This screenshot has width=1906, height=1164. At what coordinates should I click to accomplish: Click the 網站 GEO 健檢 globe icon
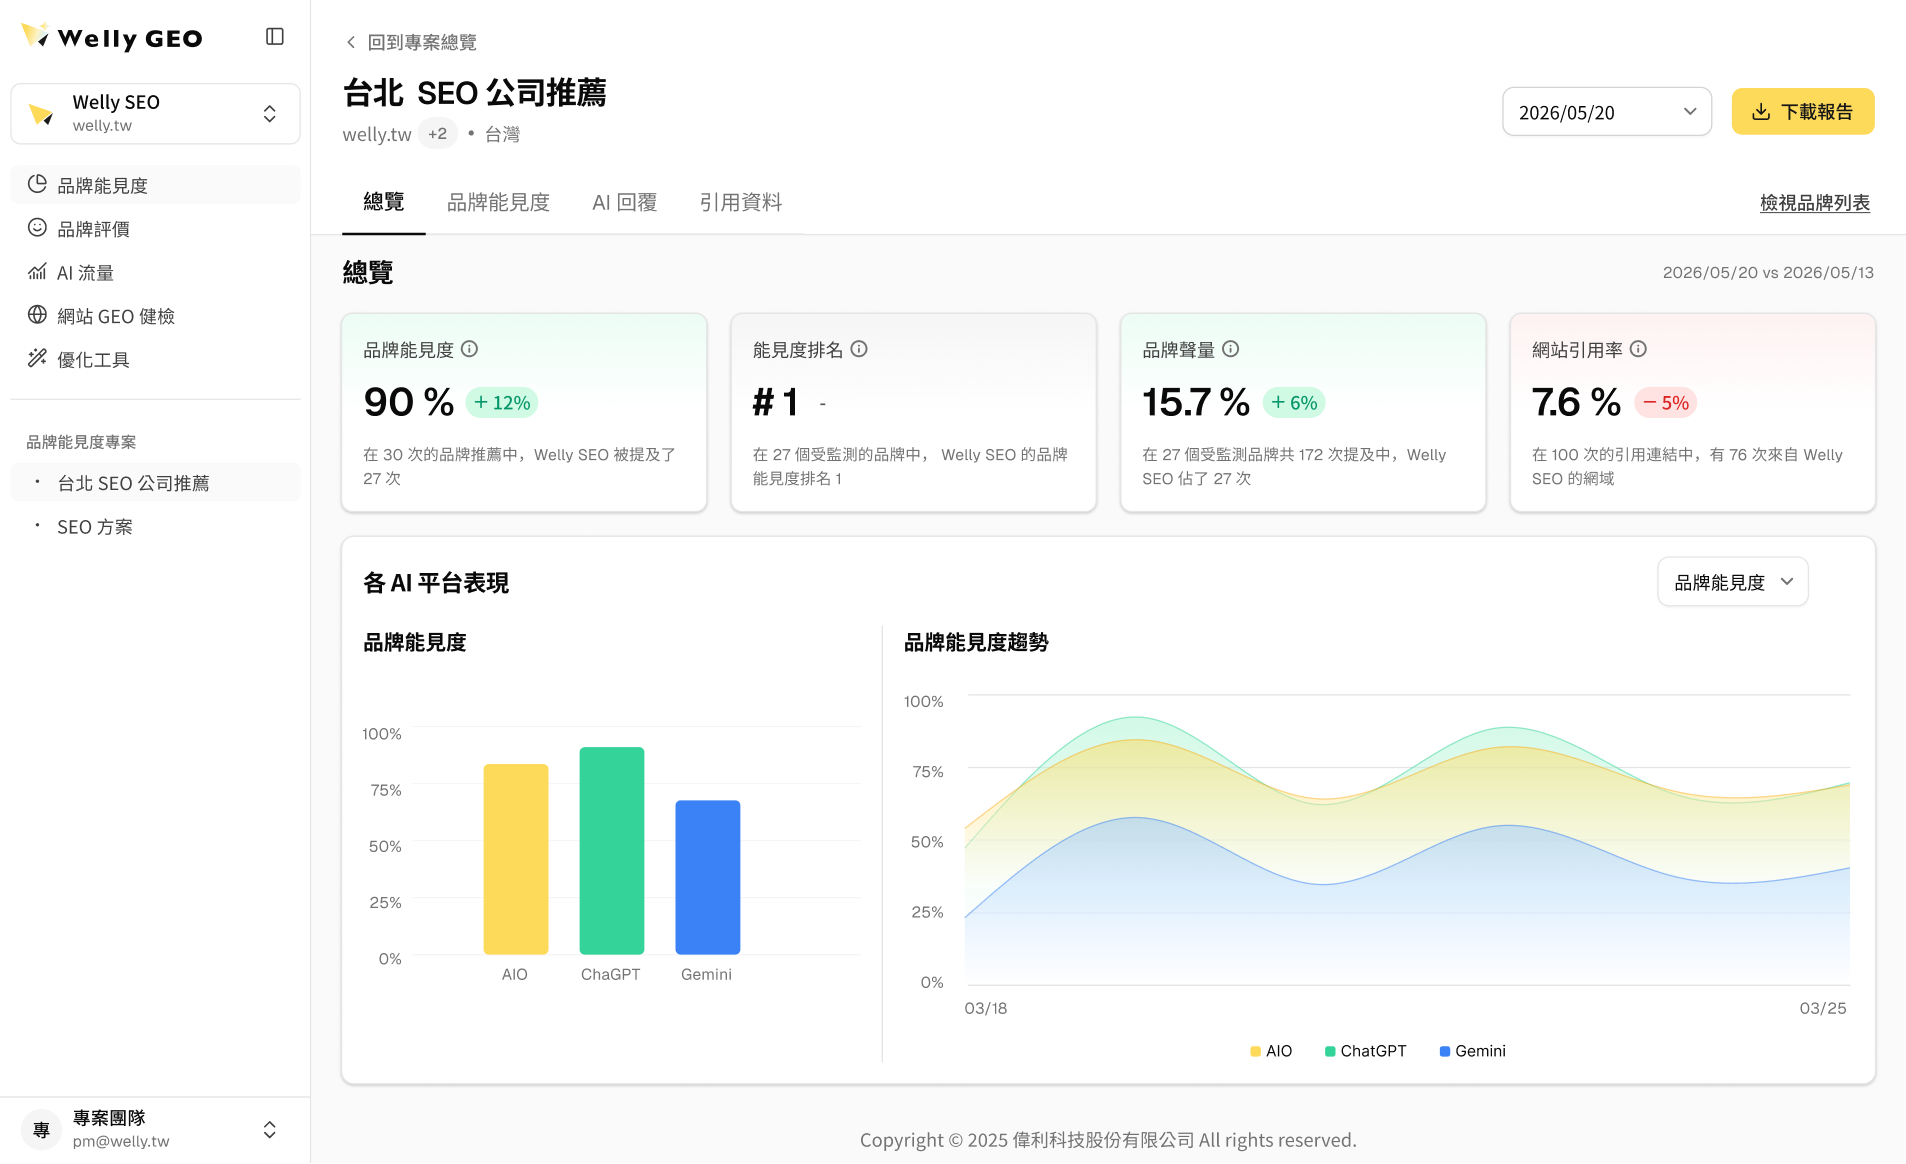37,315
